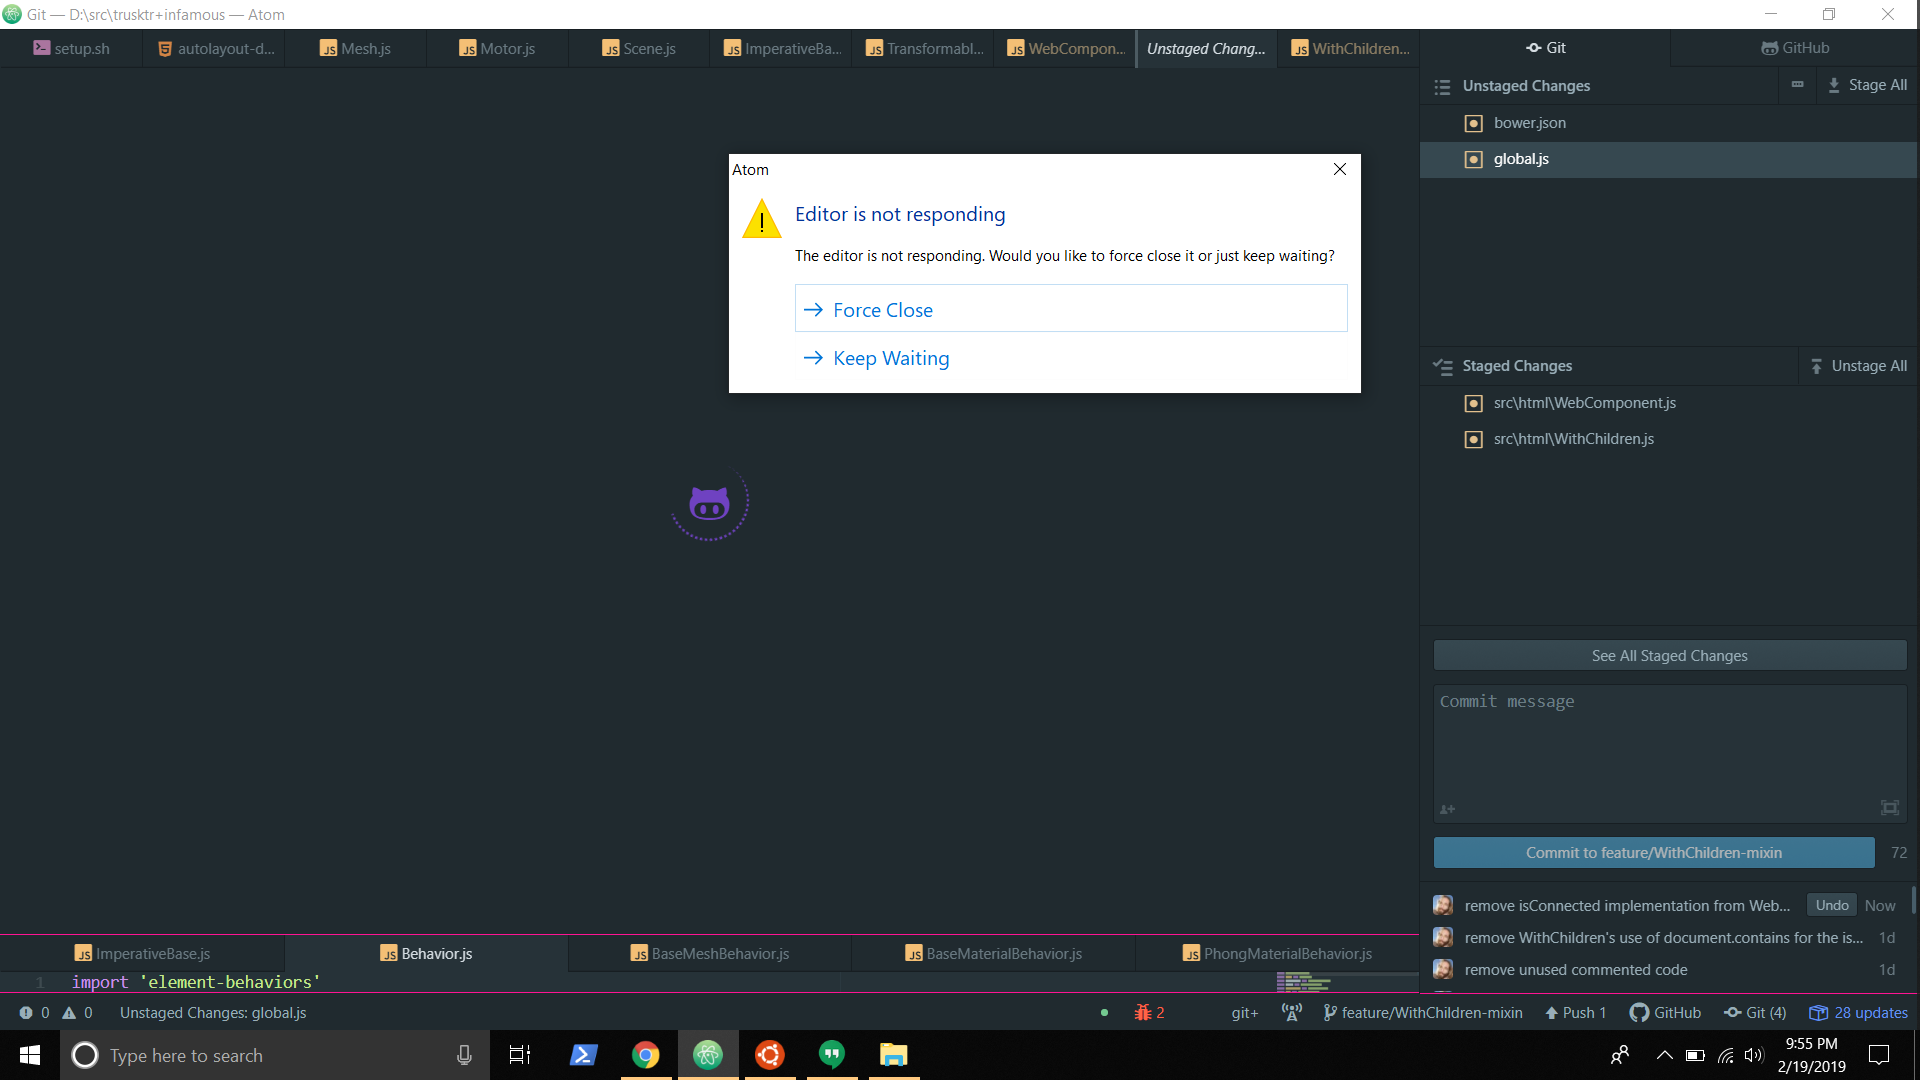
Task: Select bower.json in unstaged changes
Action: (1530, 123)
